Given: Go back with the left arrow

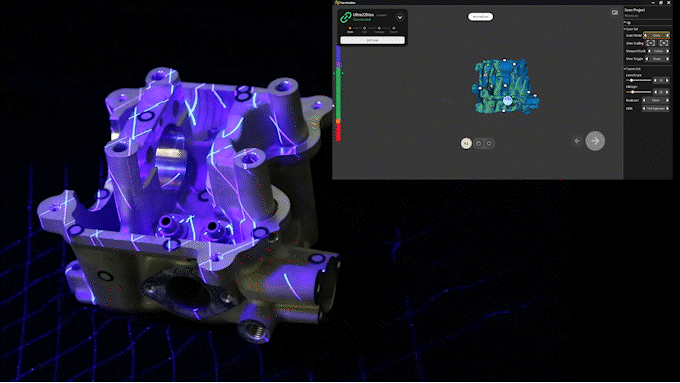Looking at the screenshot, I should coord(577,141).
